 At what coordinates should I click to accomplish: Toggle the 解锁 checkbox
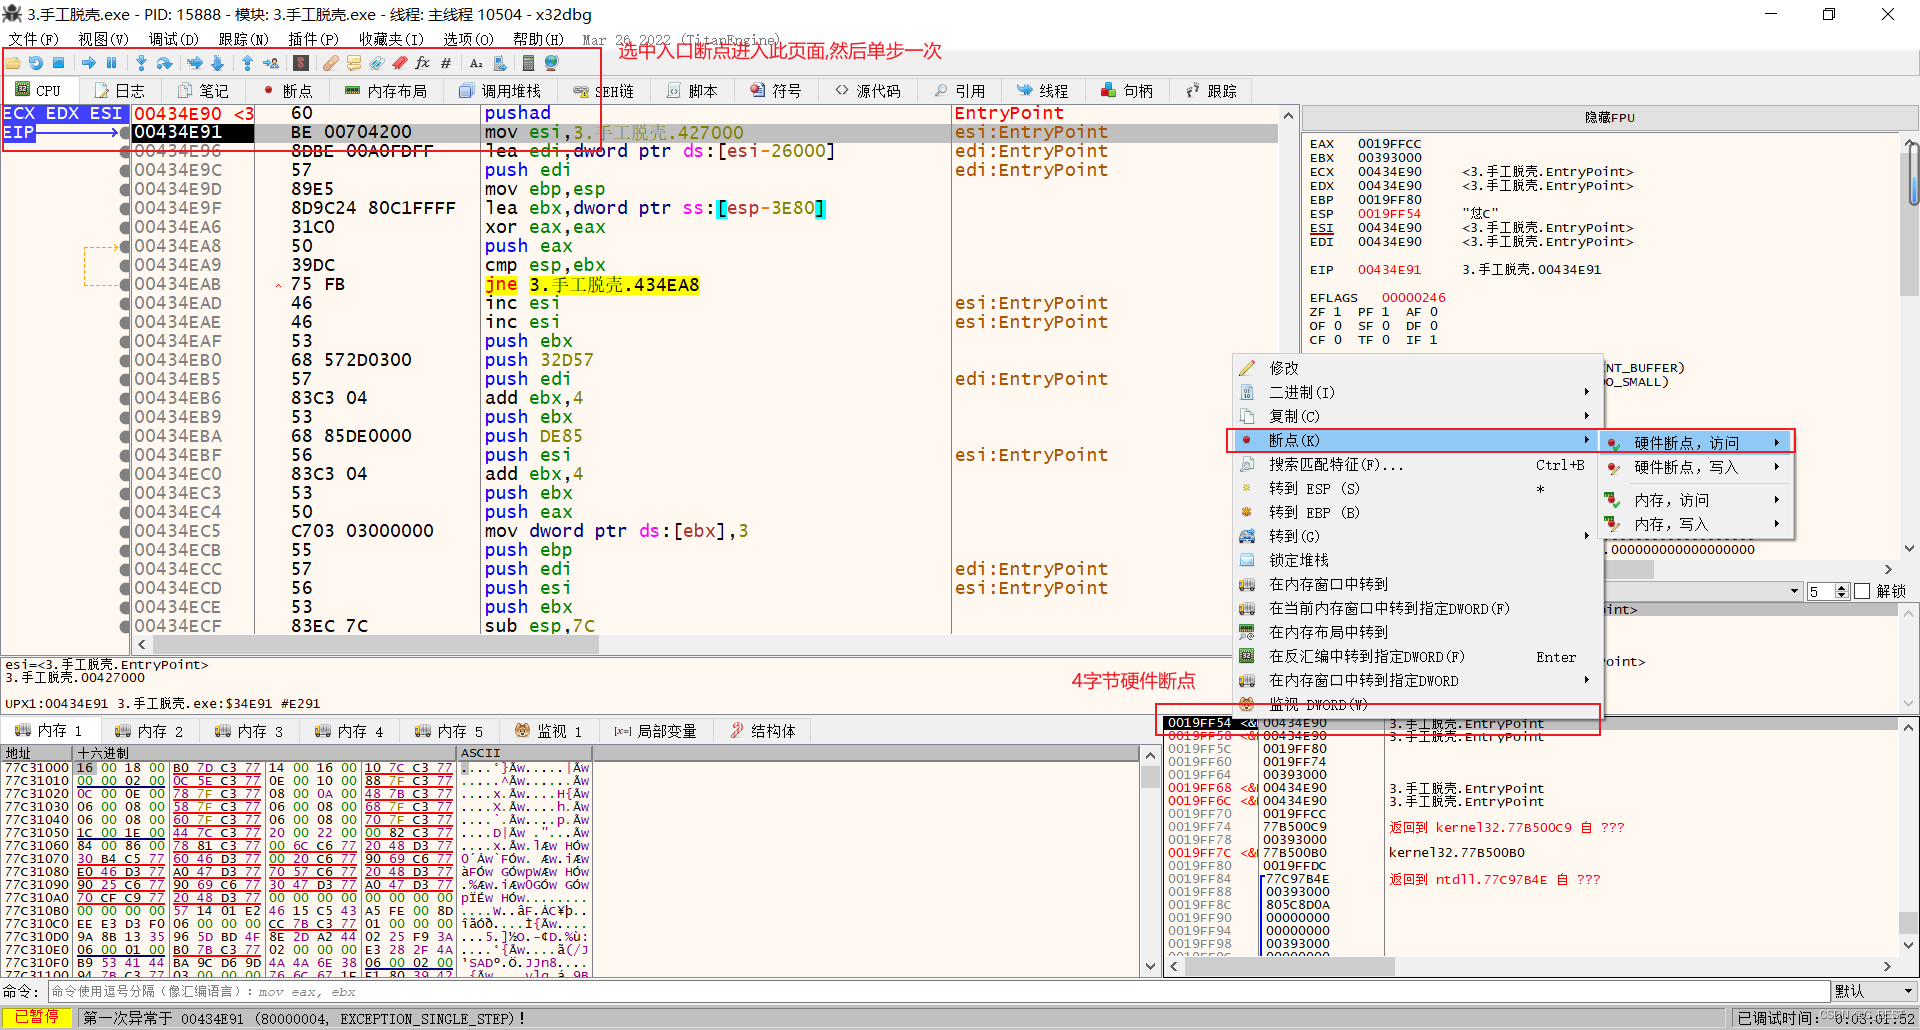[1862, 591]
